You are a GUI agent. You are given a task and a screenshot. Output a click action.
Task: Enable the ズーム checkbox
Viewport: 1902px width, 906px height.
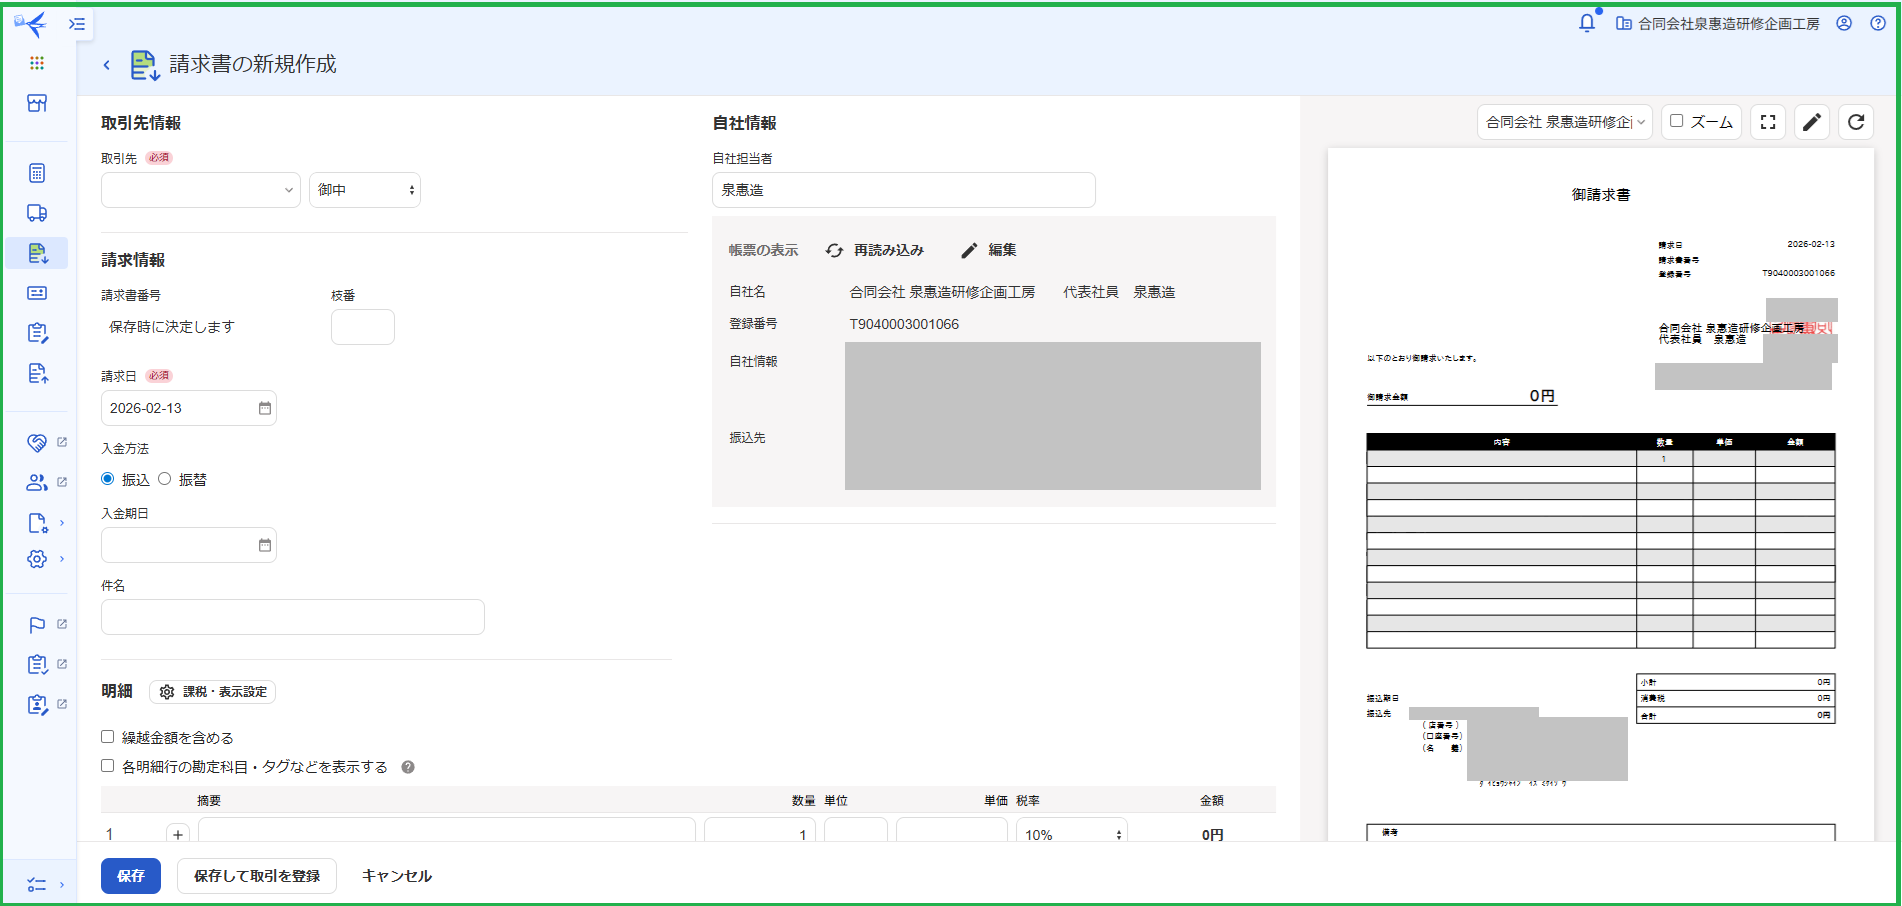click(1677, 121)
